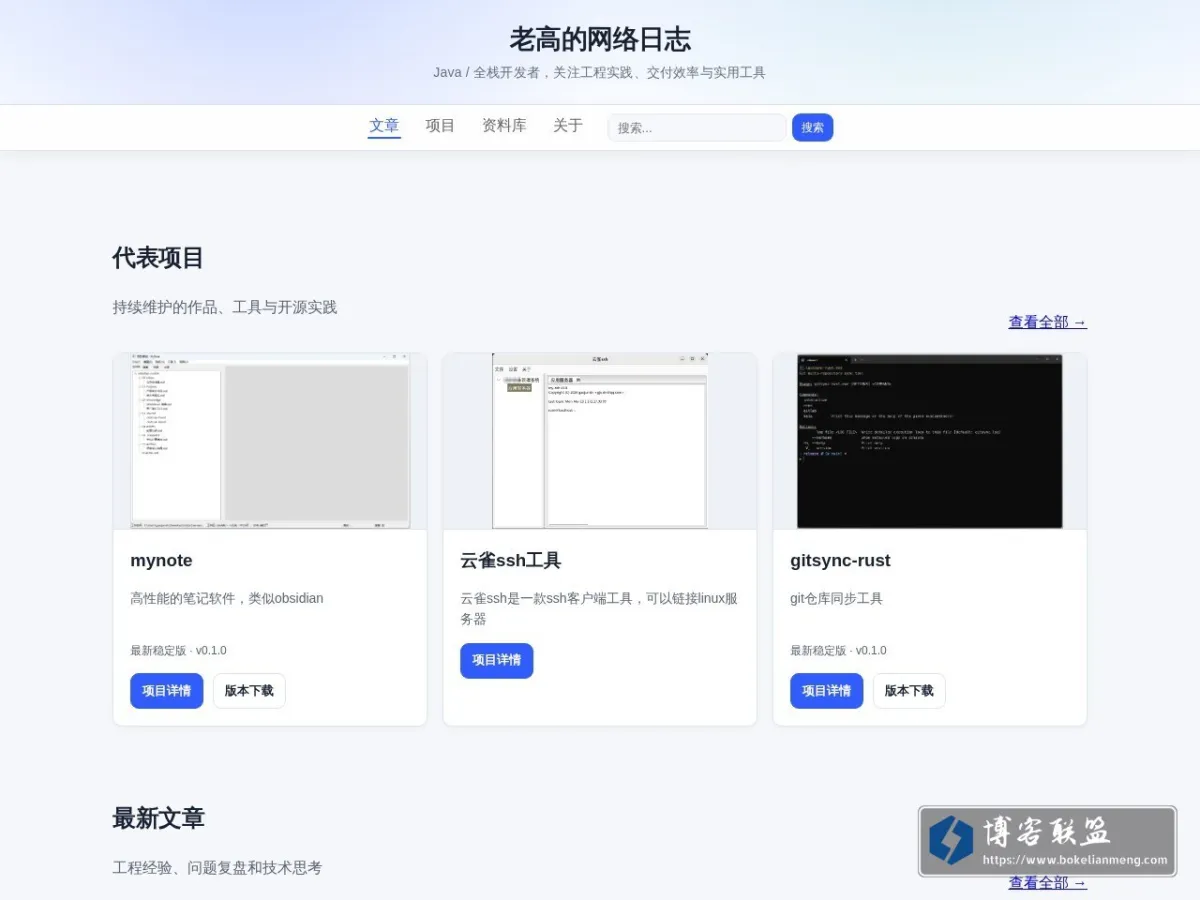Click 版本下载 for mynote
This screenshot has width=1200, height=900.
tap(249, 691)
